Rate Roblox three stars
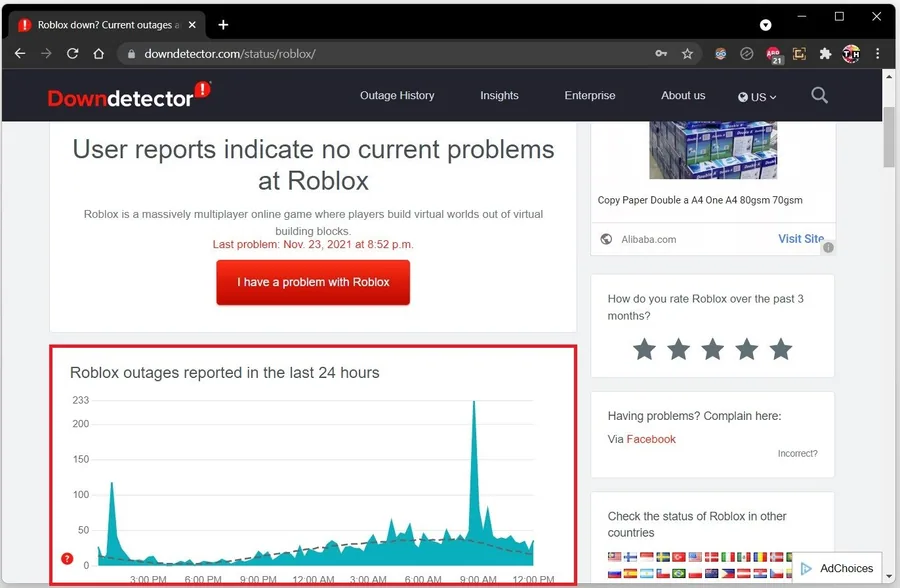900x588 pixels. [x=712, y=349]
